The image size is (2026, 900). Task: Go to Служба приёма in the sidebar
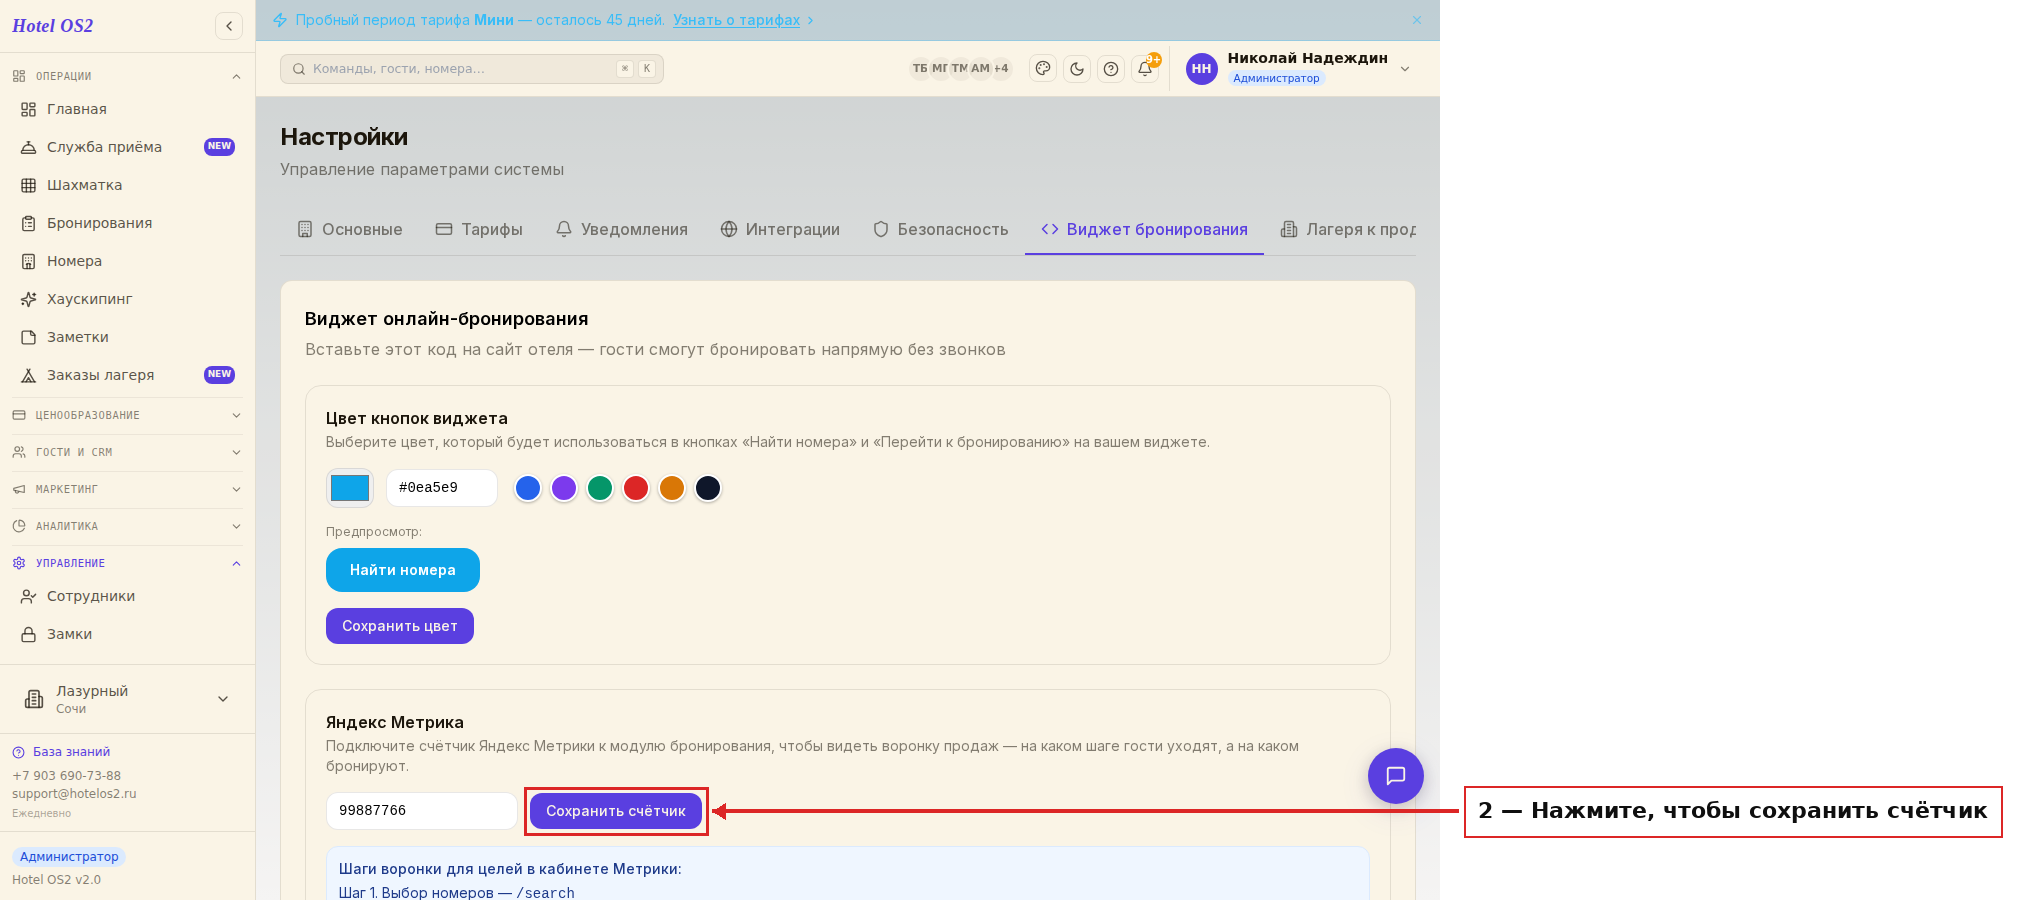point(127,147)
